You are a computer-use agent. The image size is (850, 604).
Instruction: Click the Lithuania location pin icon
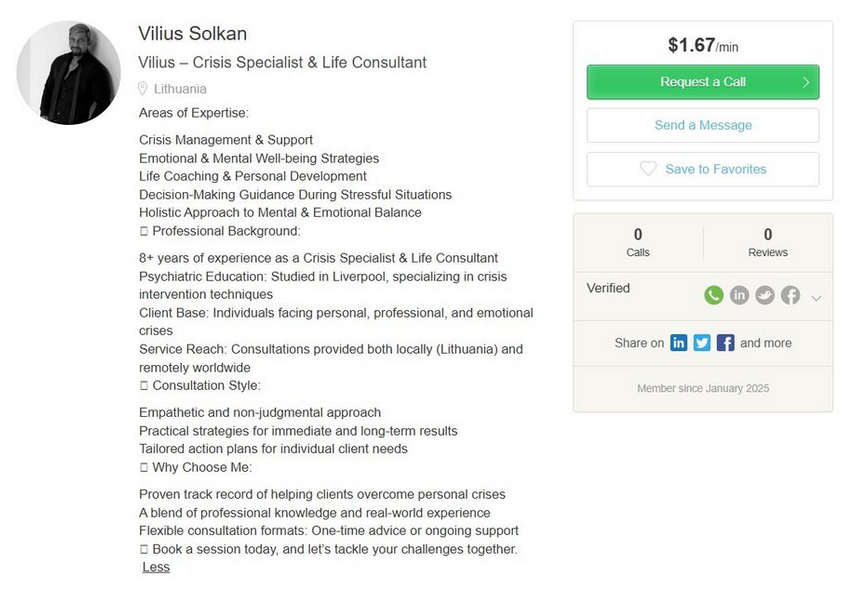(x=143, y=89)
